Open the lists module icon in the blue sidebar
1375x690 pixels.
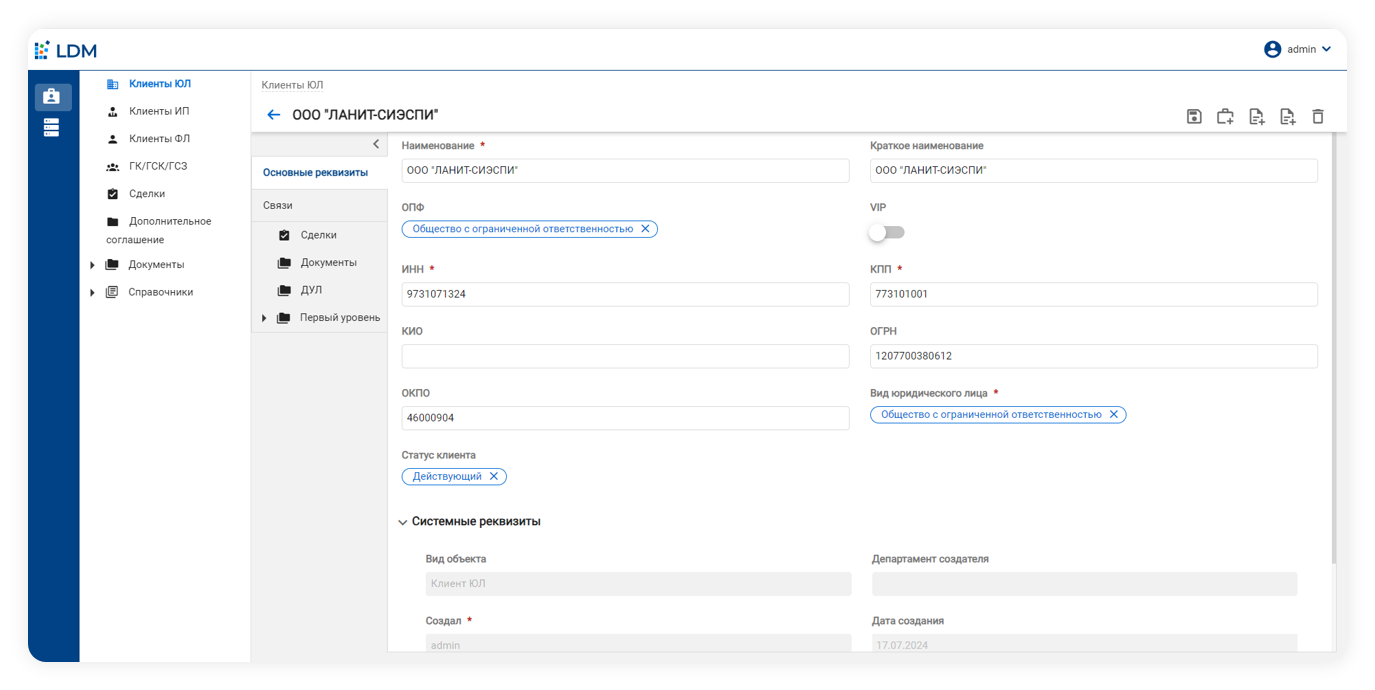(x=53, y=128)
